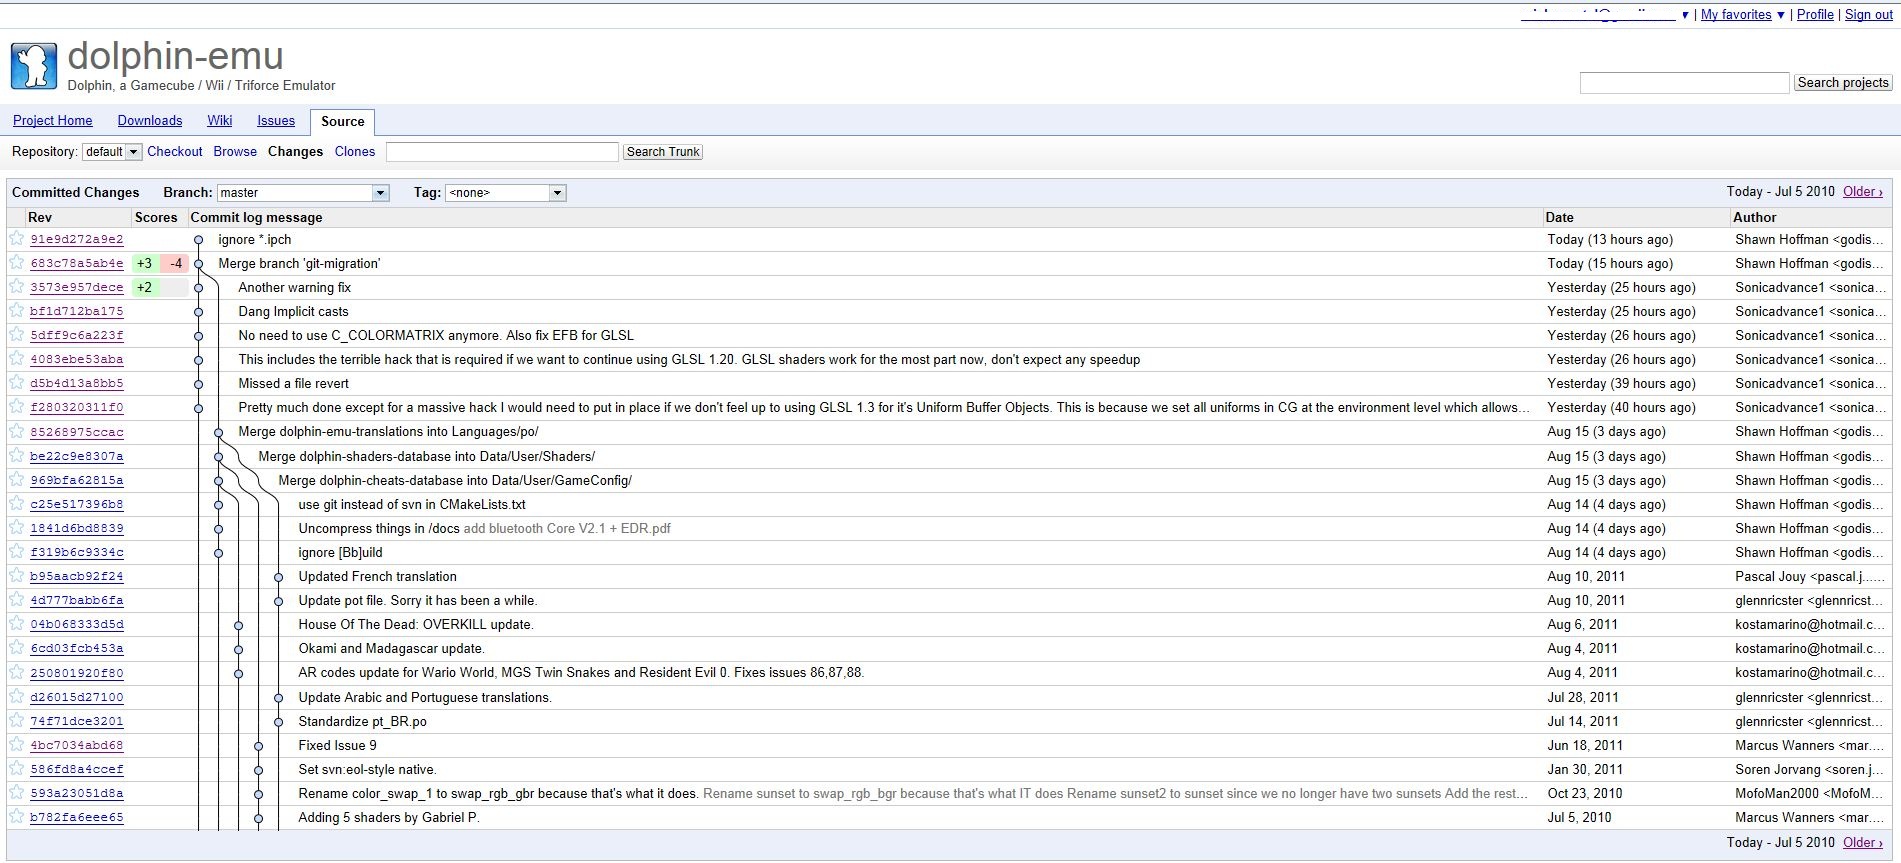Star revision 683c78a5ab4e
The height and width of the screenshot is (863, 1901).
click(17, 262)
